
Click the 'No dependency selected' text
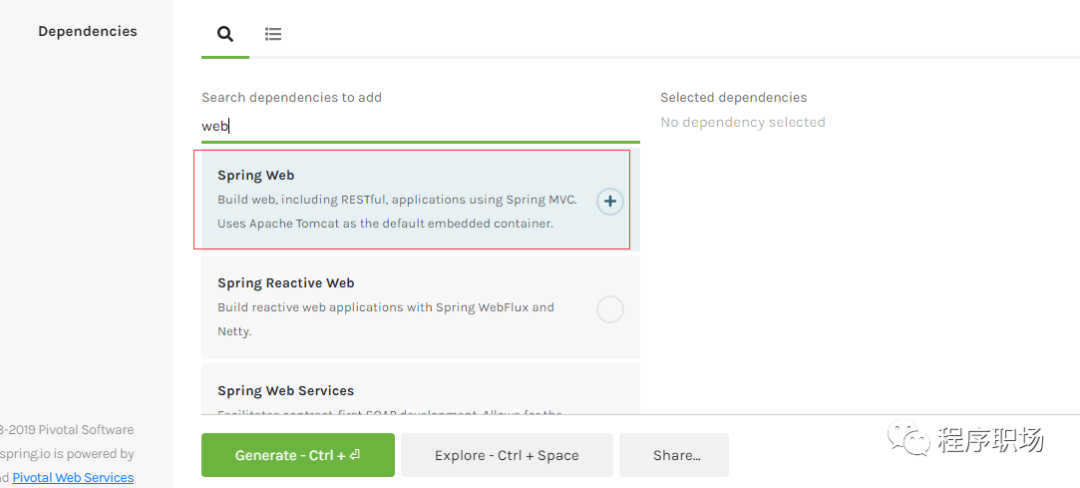742,122
